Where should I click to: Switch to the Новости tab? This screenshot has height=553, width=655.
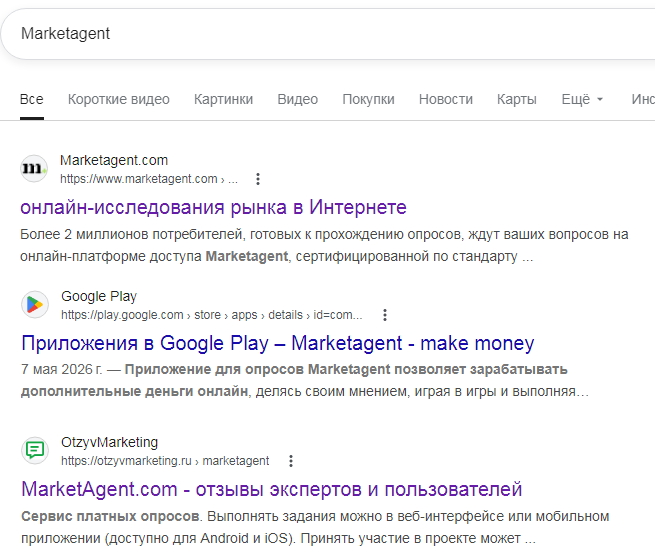tap(446, 99)
